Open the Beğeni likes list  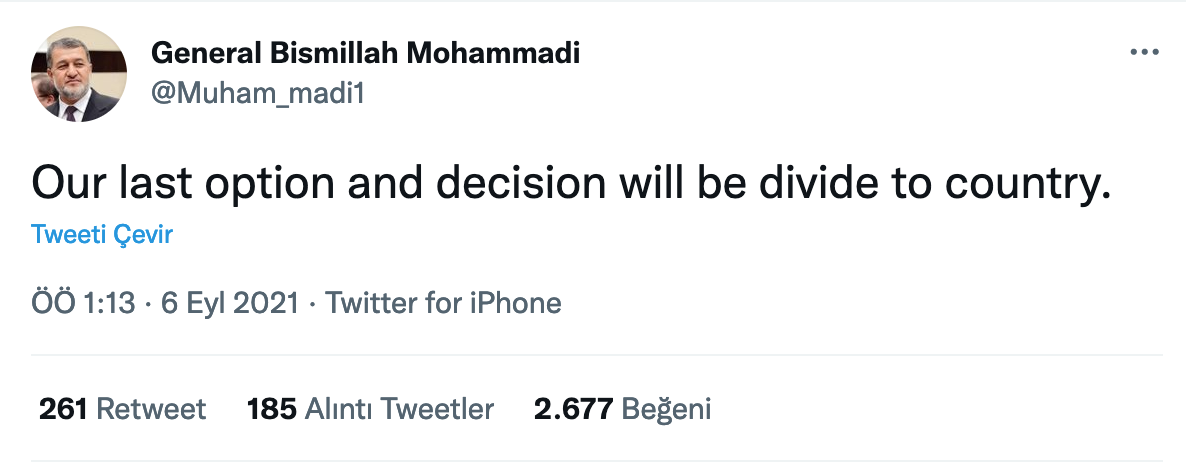tap(666, 409)
